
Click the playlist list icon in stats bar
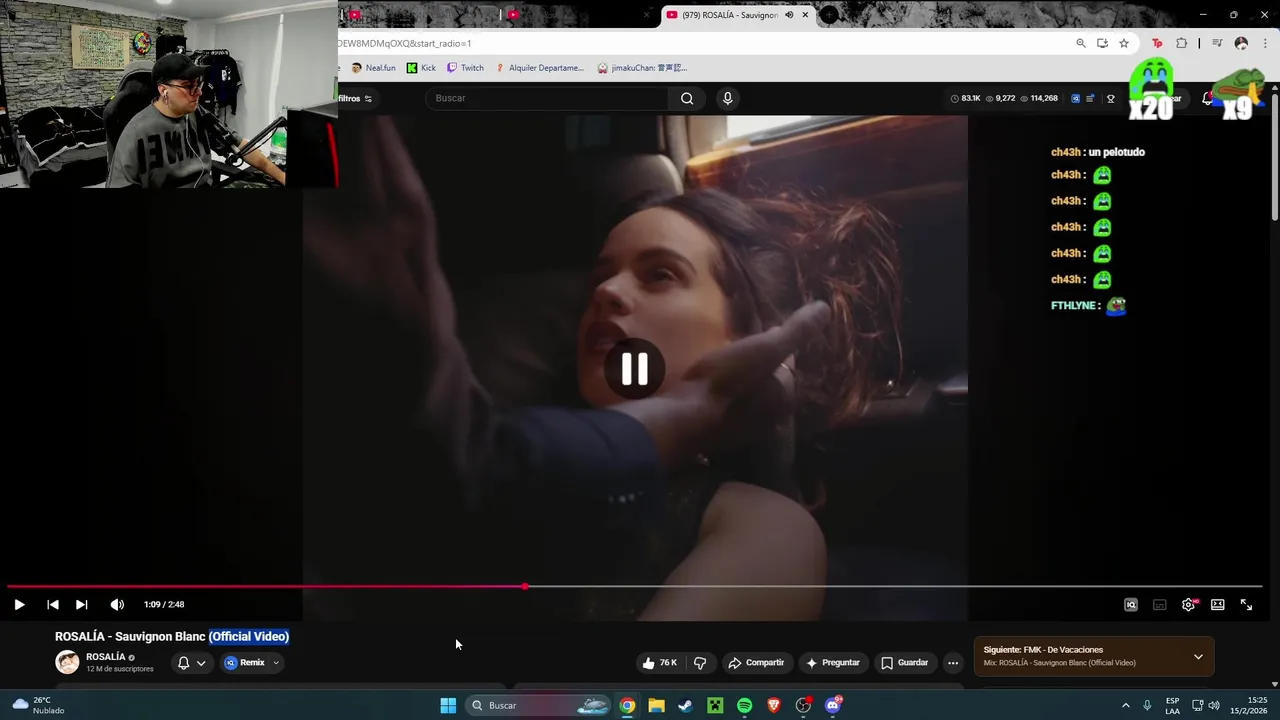pos(1091,98)
